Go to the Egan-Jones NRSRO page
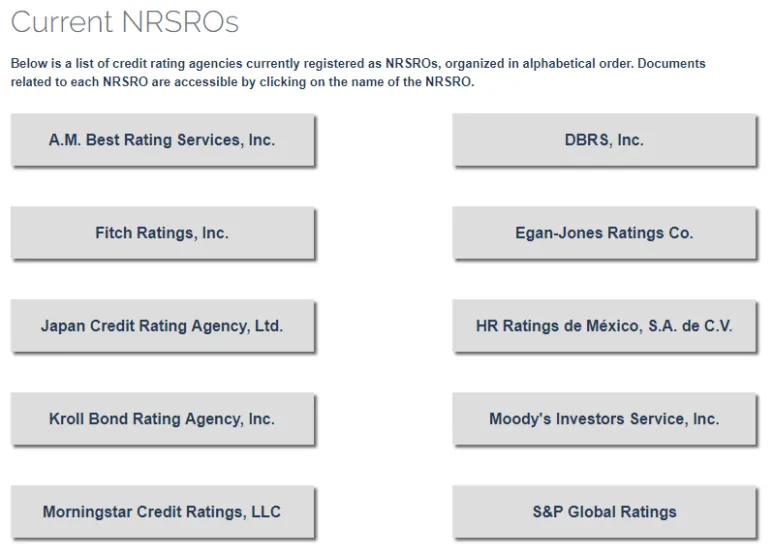This screenshot has width=773, height=558. [x=604, y=233]
